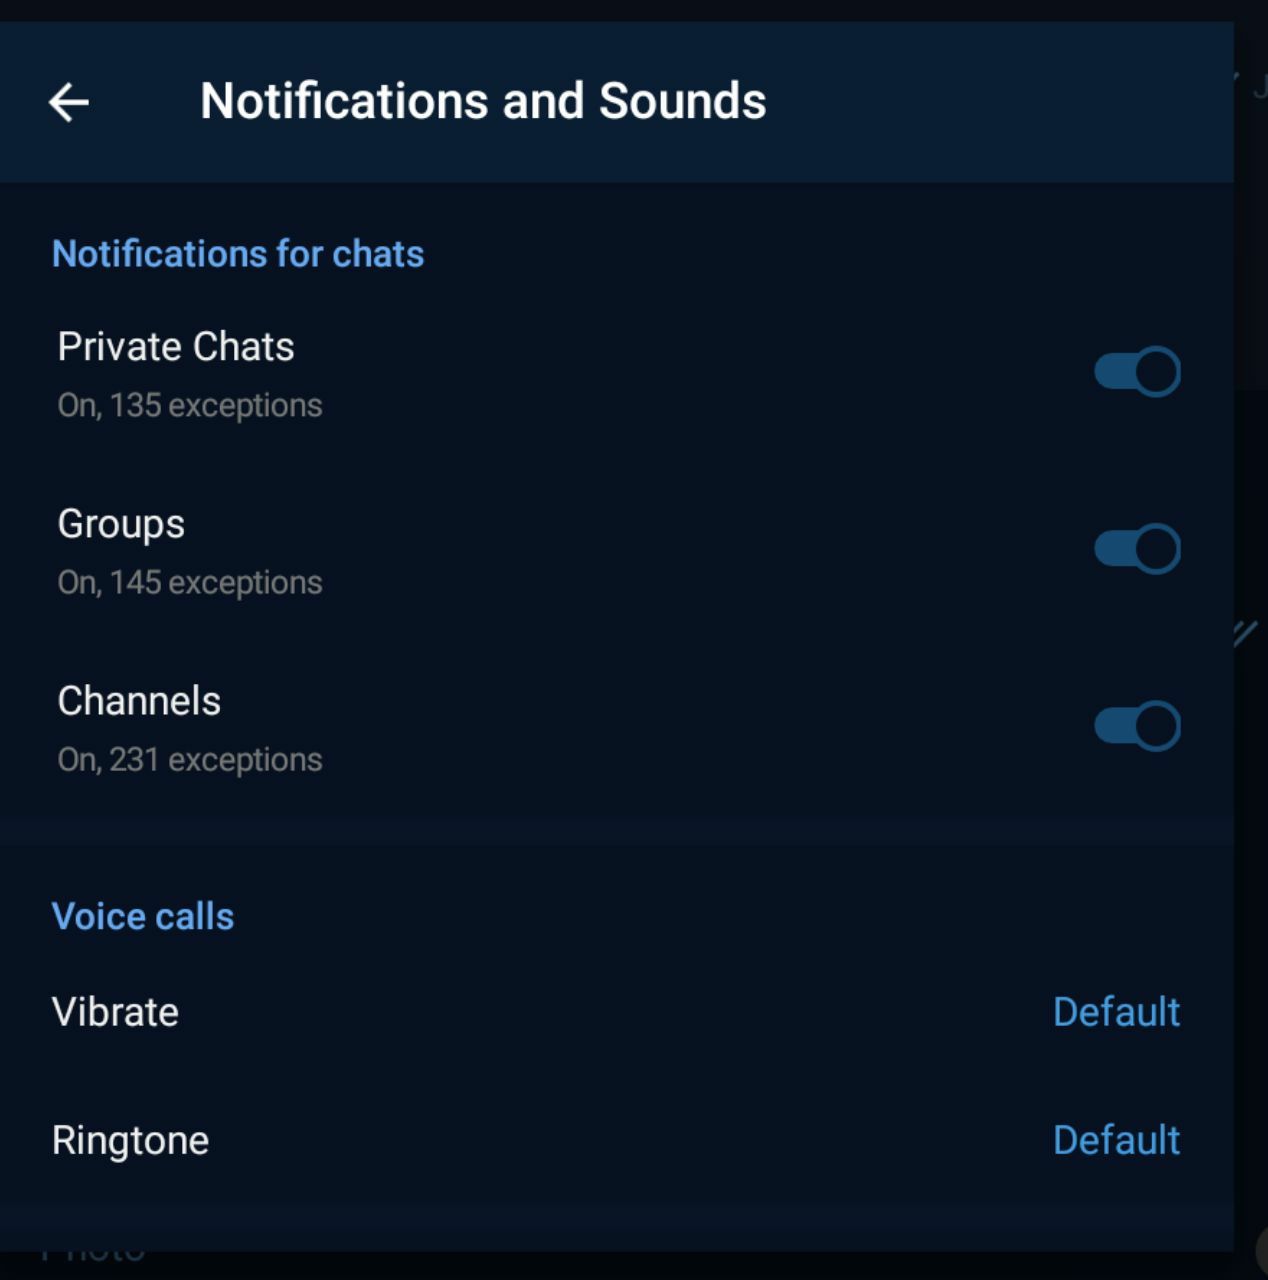Click the Notifications and Sounds title

pyautogui.click(x=483, y=102)
